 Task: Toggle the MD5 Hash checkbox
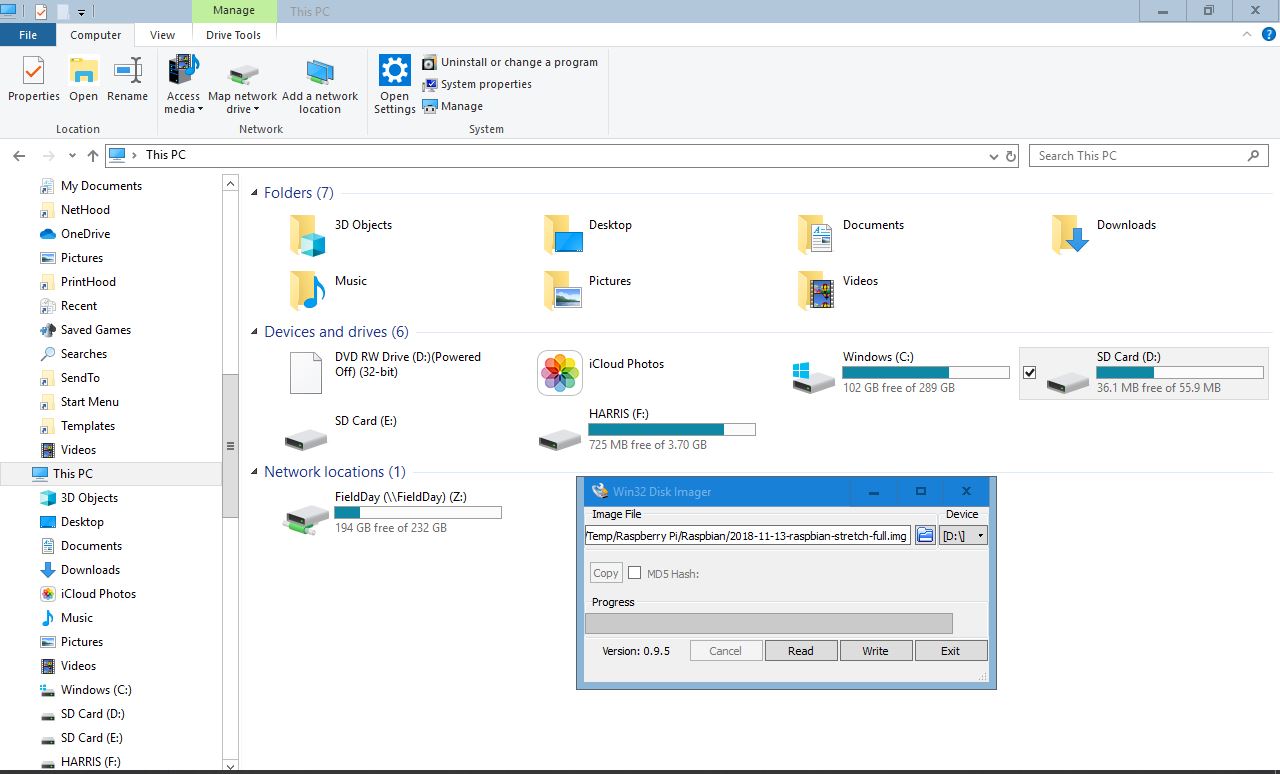pos(634,573)
